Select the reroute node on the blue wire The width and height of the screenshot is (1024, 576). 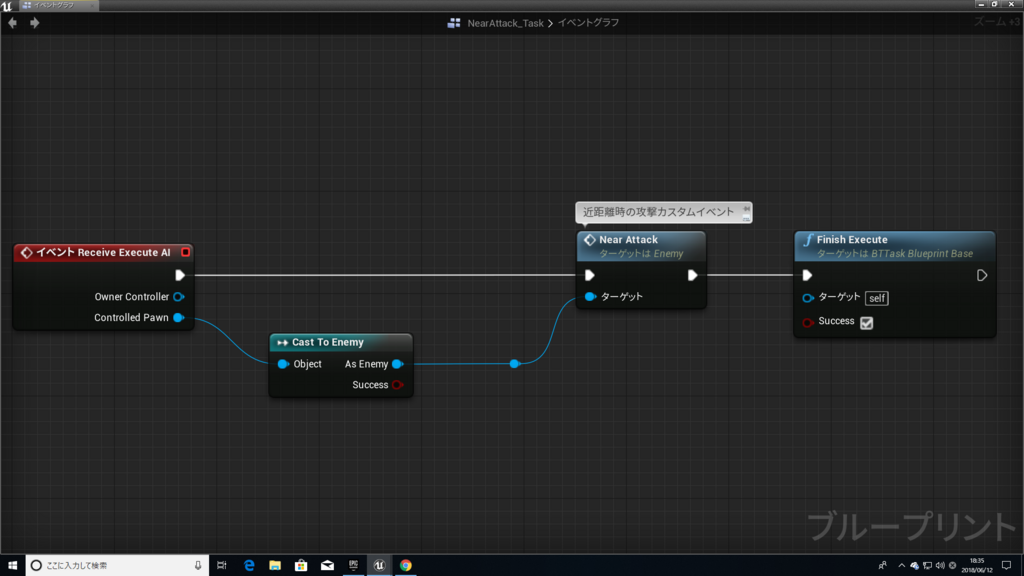515,364
